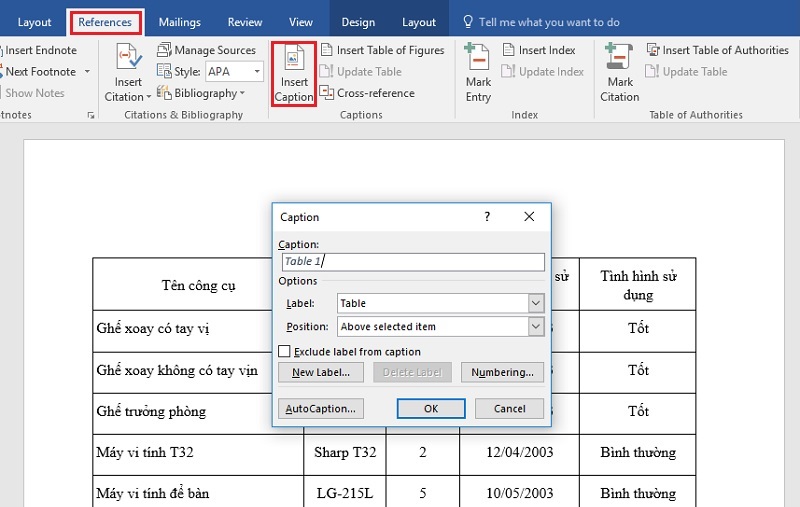Viewport: 800px width, 507px height.
Task: Open the References tab
Action: pos(105,22)
